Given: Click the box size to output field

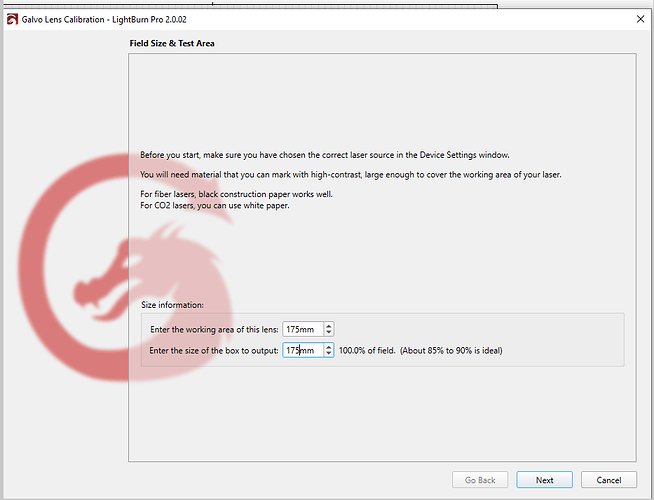Looking at the screenshot, I should pos(302,351).
